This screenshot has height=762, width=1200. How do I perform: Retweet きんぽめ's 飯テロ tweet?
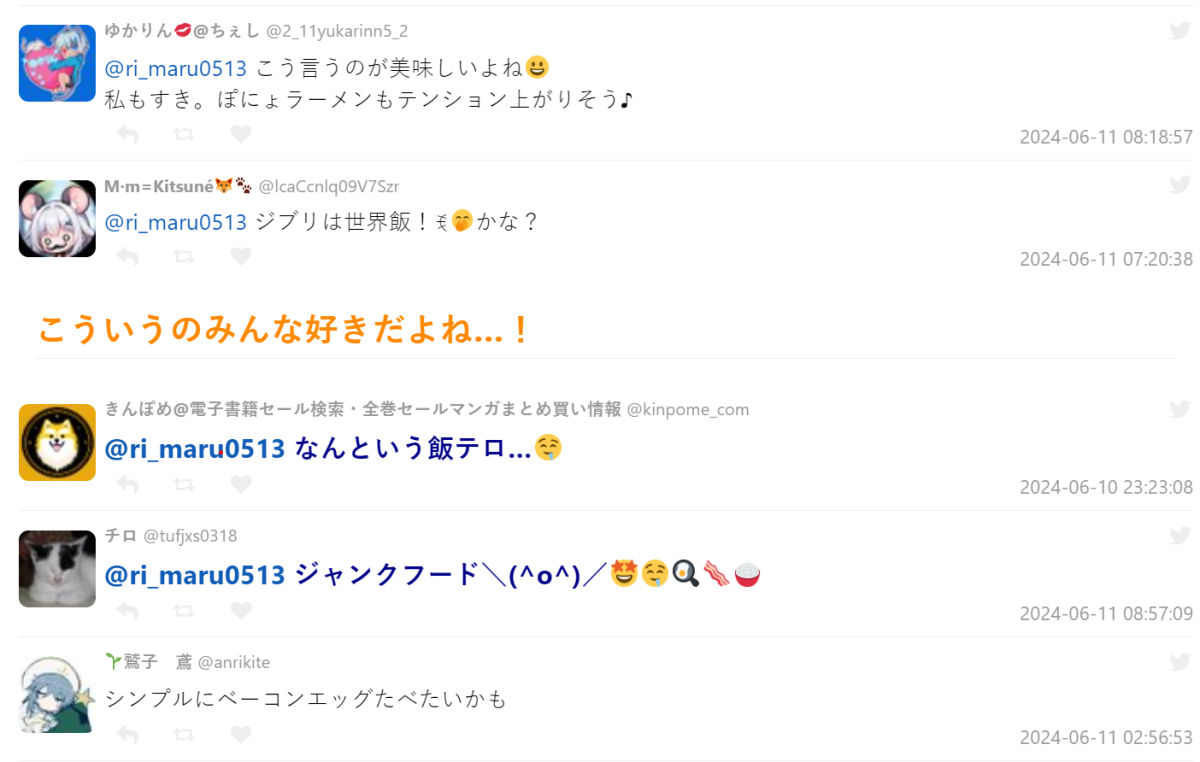click(x=184, y=484)
